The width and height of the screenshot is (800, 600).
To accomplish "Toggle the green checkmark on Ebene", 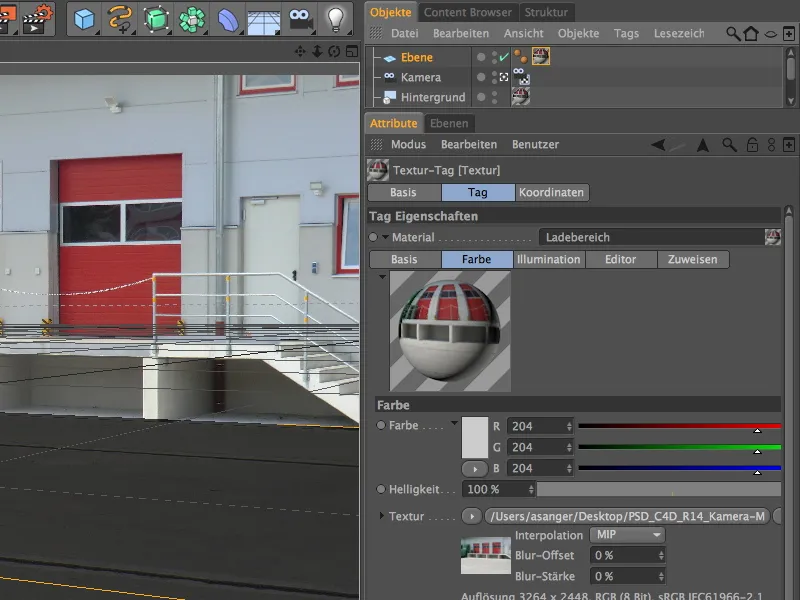I will [504, 57].
